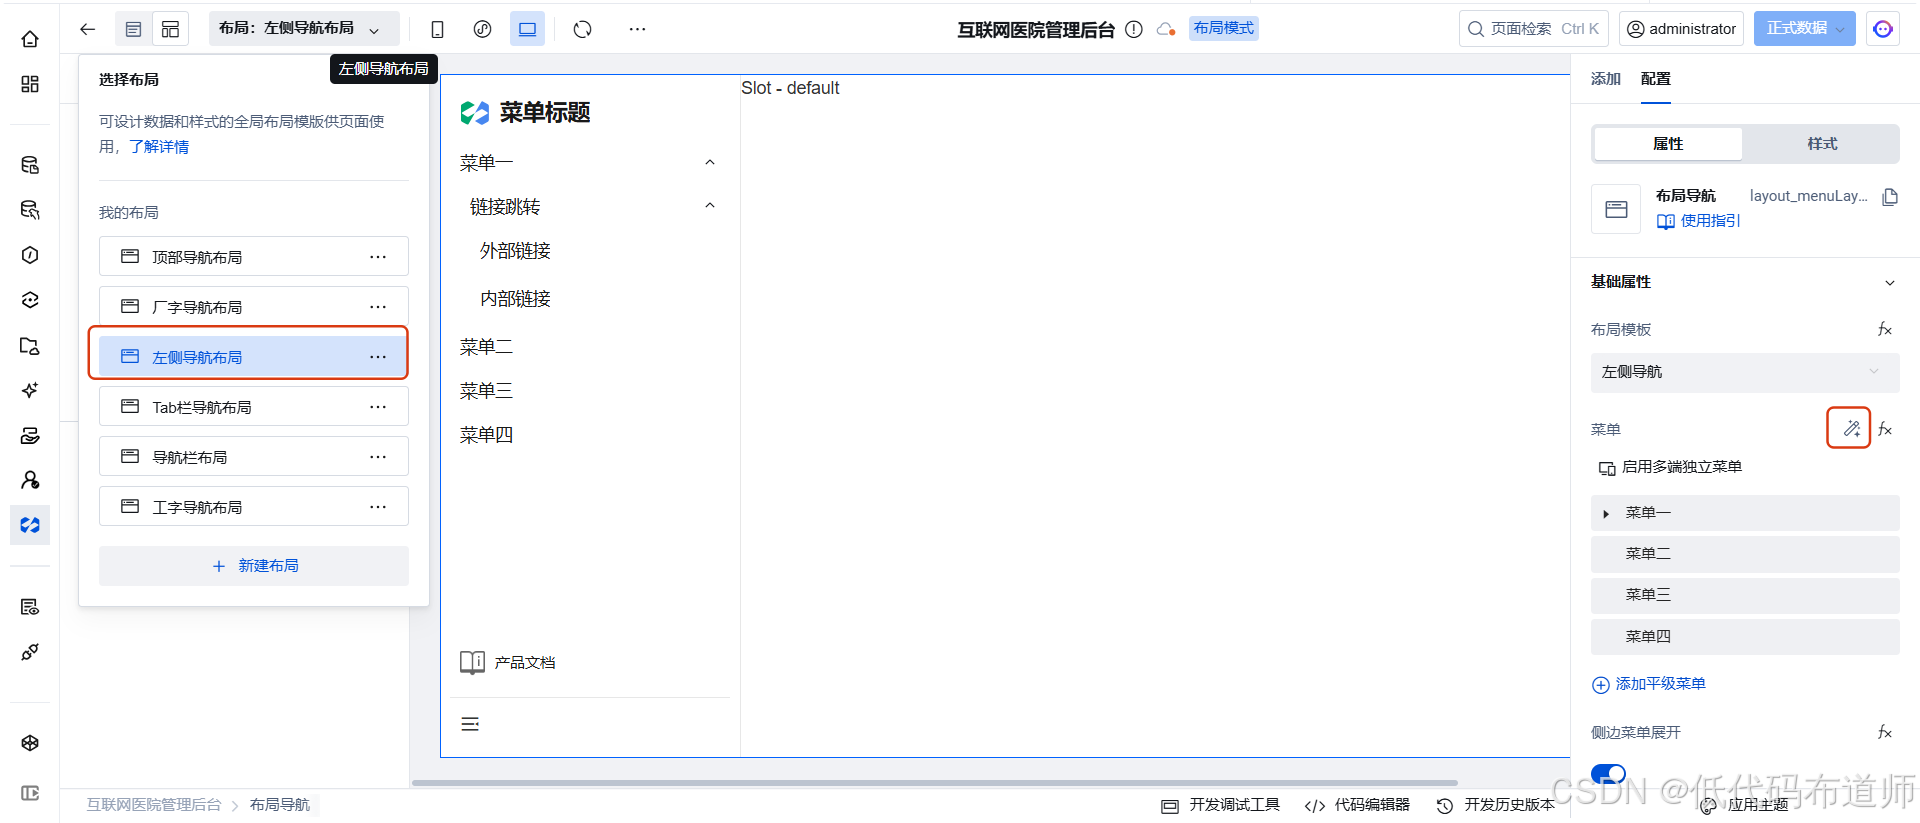Select 菜单二 row in the properties panel
This screenshot has height=823, width=1920.
pyautogui.click(x=1745, y=554)
